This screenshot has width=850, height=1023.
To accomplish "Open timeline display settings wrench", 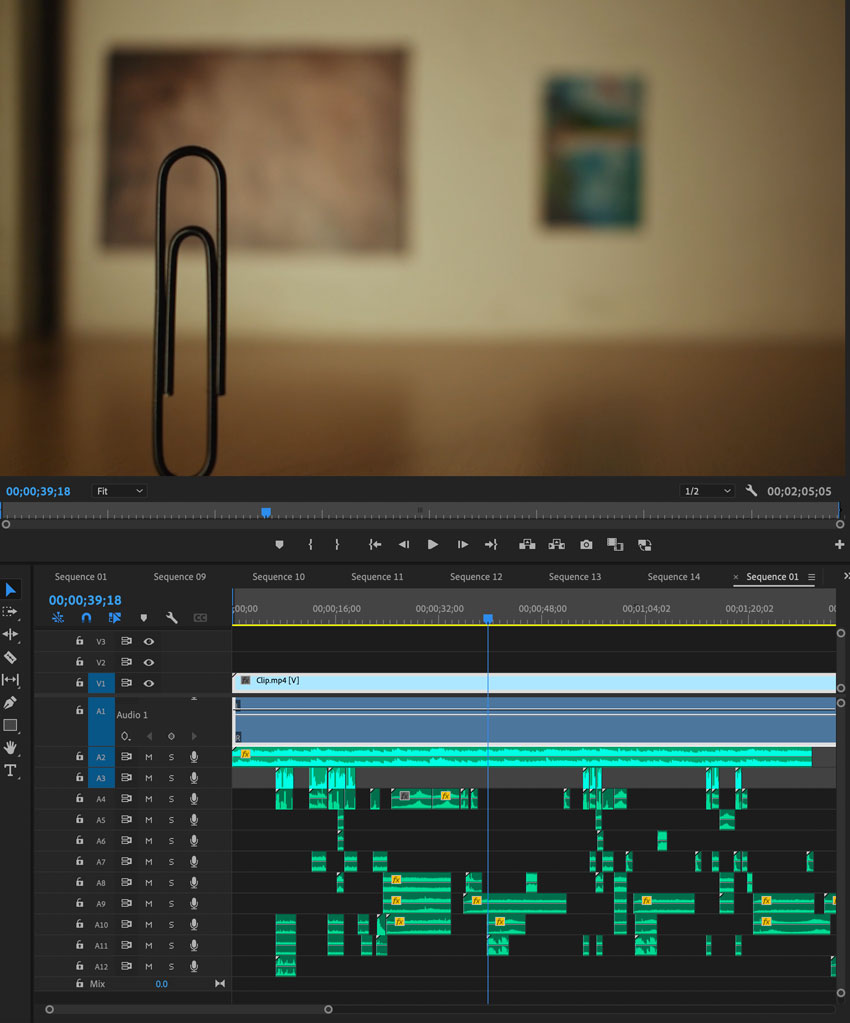I will tap(172, 618).
